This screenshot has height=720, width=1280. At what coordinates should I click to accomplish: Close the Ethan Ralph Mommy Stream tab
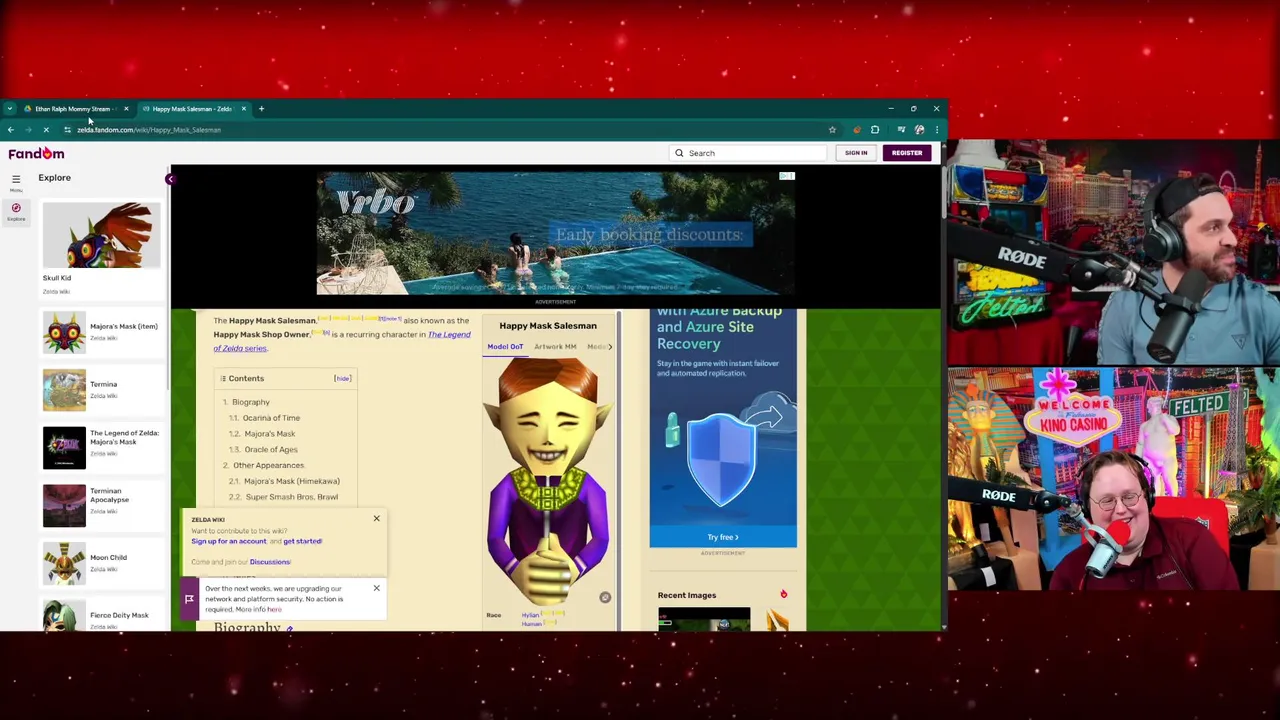point(126,109)
